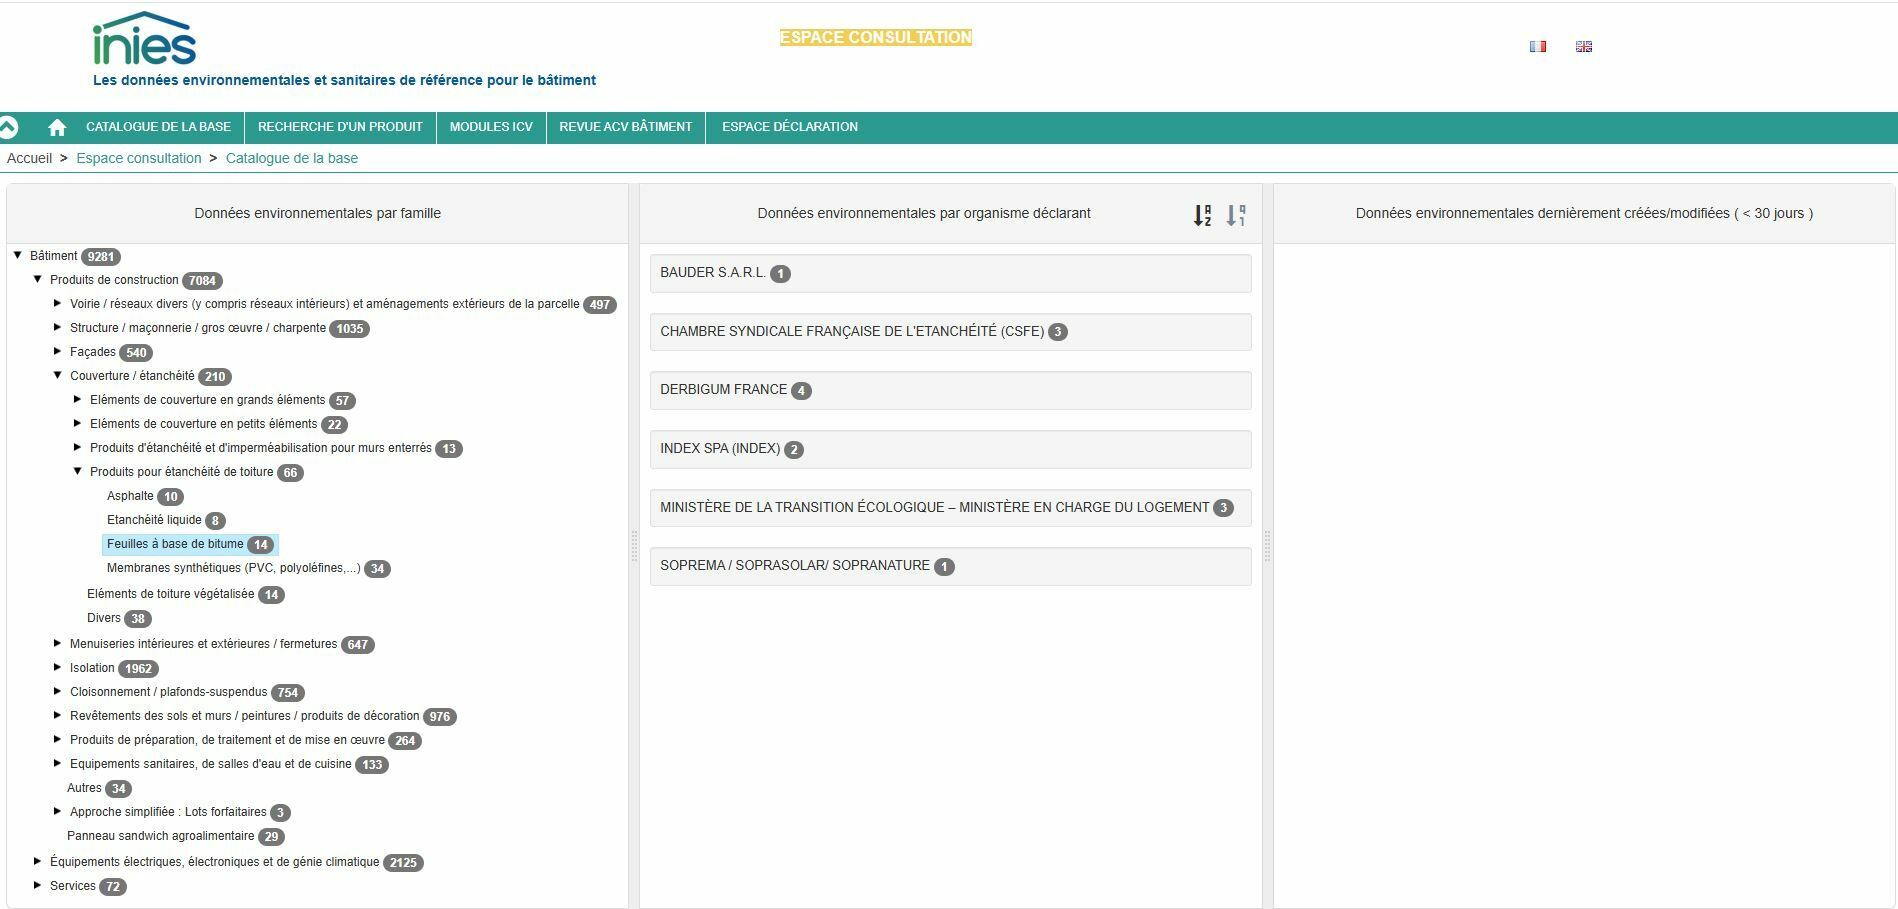The image size is (1898, 909).
Task: Open the SOPREMA / SOPRASOLAR / SOPRANATURE row
Action: pyautogui.click(x=950, y=566)
